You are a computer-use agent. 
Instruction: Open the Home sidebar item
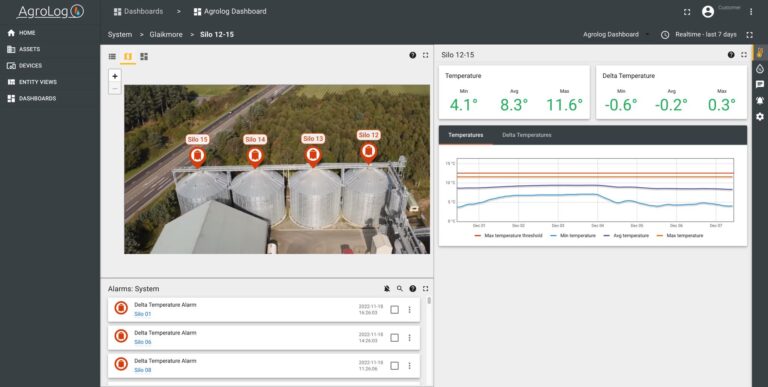(22, 33)
